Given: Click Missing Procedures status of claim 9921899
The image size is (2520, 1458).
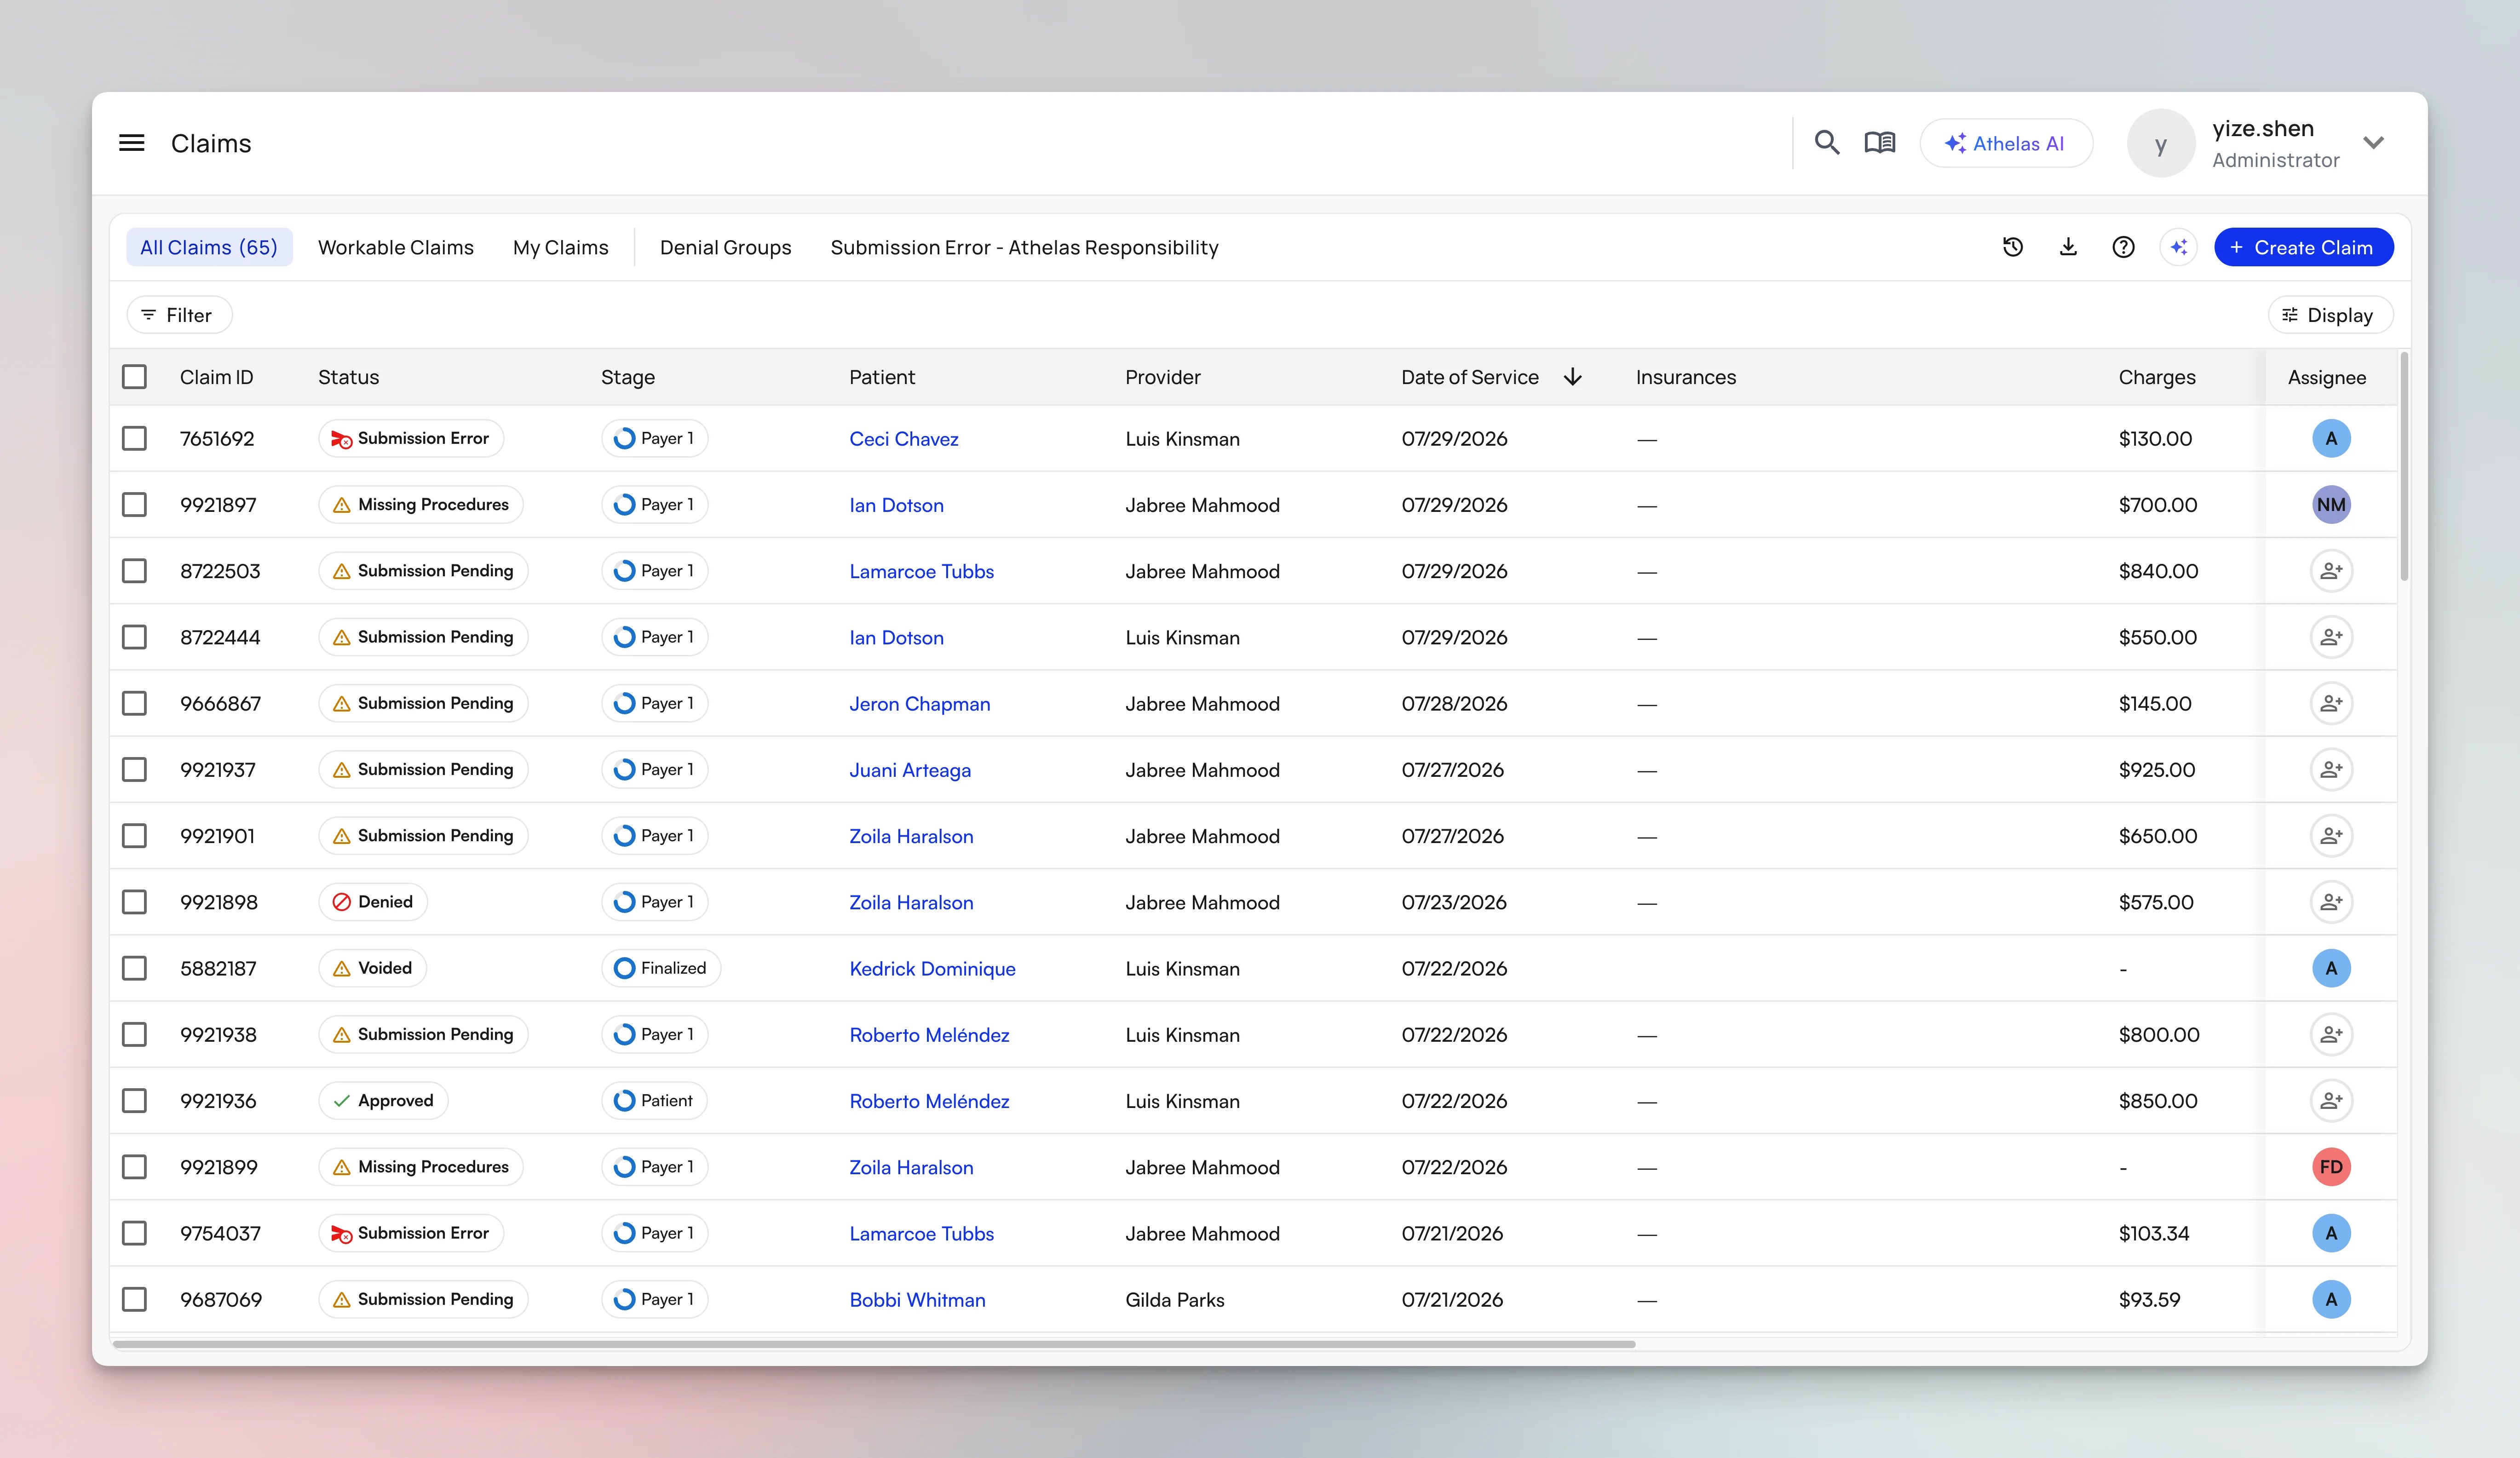Looking at the screenshot, I should click(421, 1167).
